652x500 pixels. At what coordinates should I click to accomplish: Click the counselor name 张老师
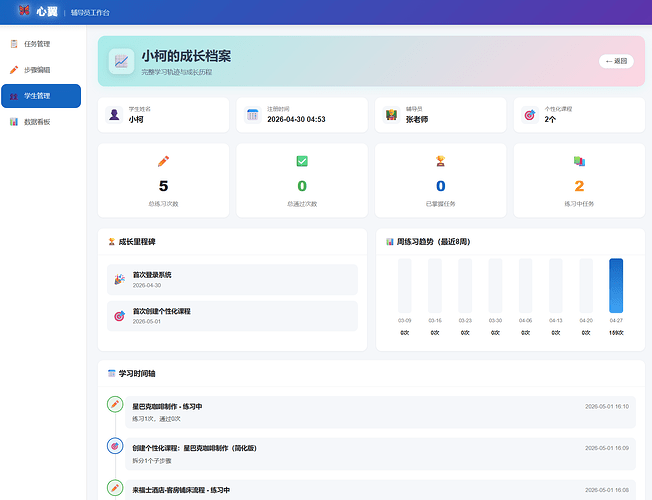click(417, 119)
